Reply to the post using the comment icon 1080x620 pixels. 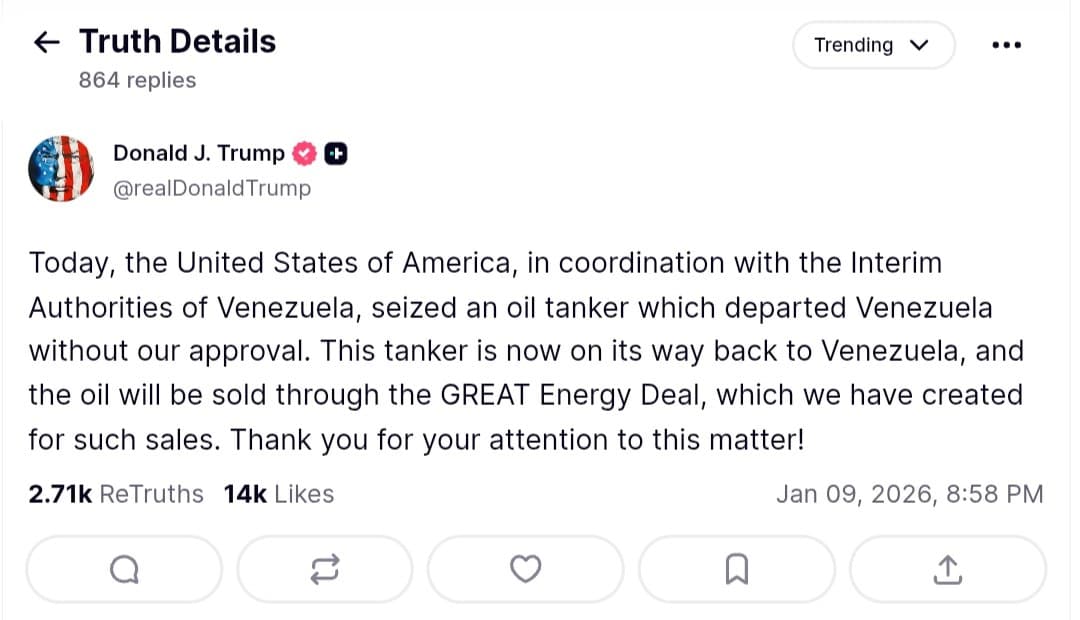click(124, 568)
